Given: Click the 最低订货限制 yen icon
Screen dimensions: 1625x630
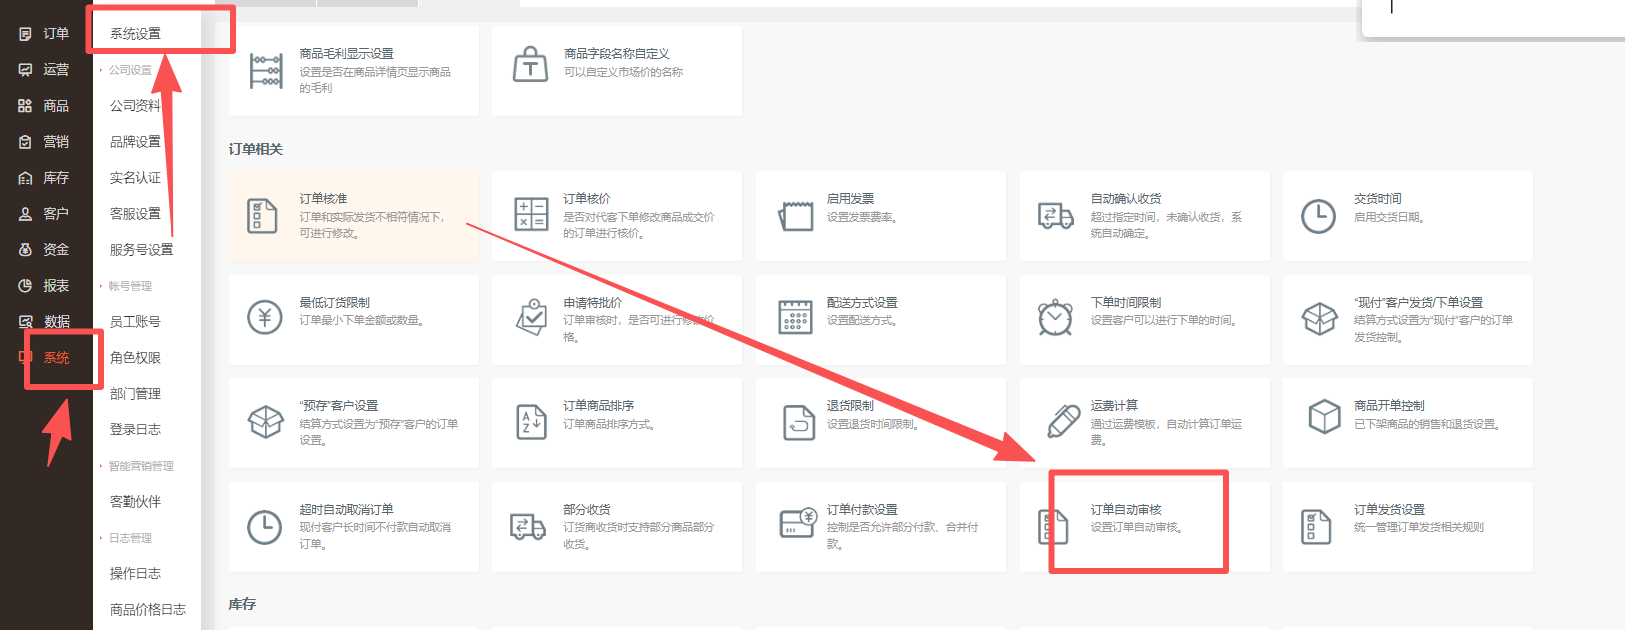Looking at the screenshot, I should [x=265, y=318].
